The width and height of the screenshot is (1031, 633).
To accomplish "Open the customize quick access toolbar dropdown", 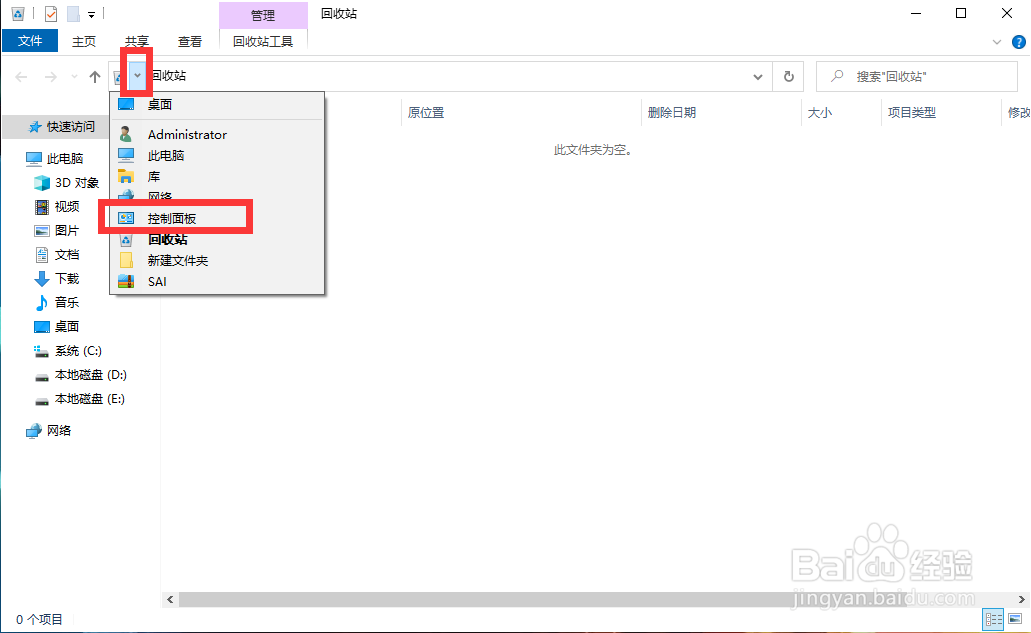I will coord(91,14).
